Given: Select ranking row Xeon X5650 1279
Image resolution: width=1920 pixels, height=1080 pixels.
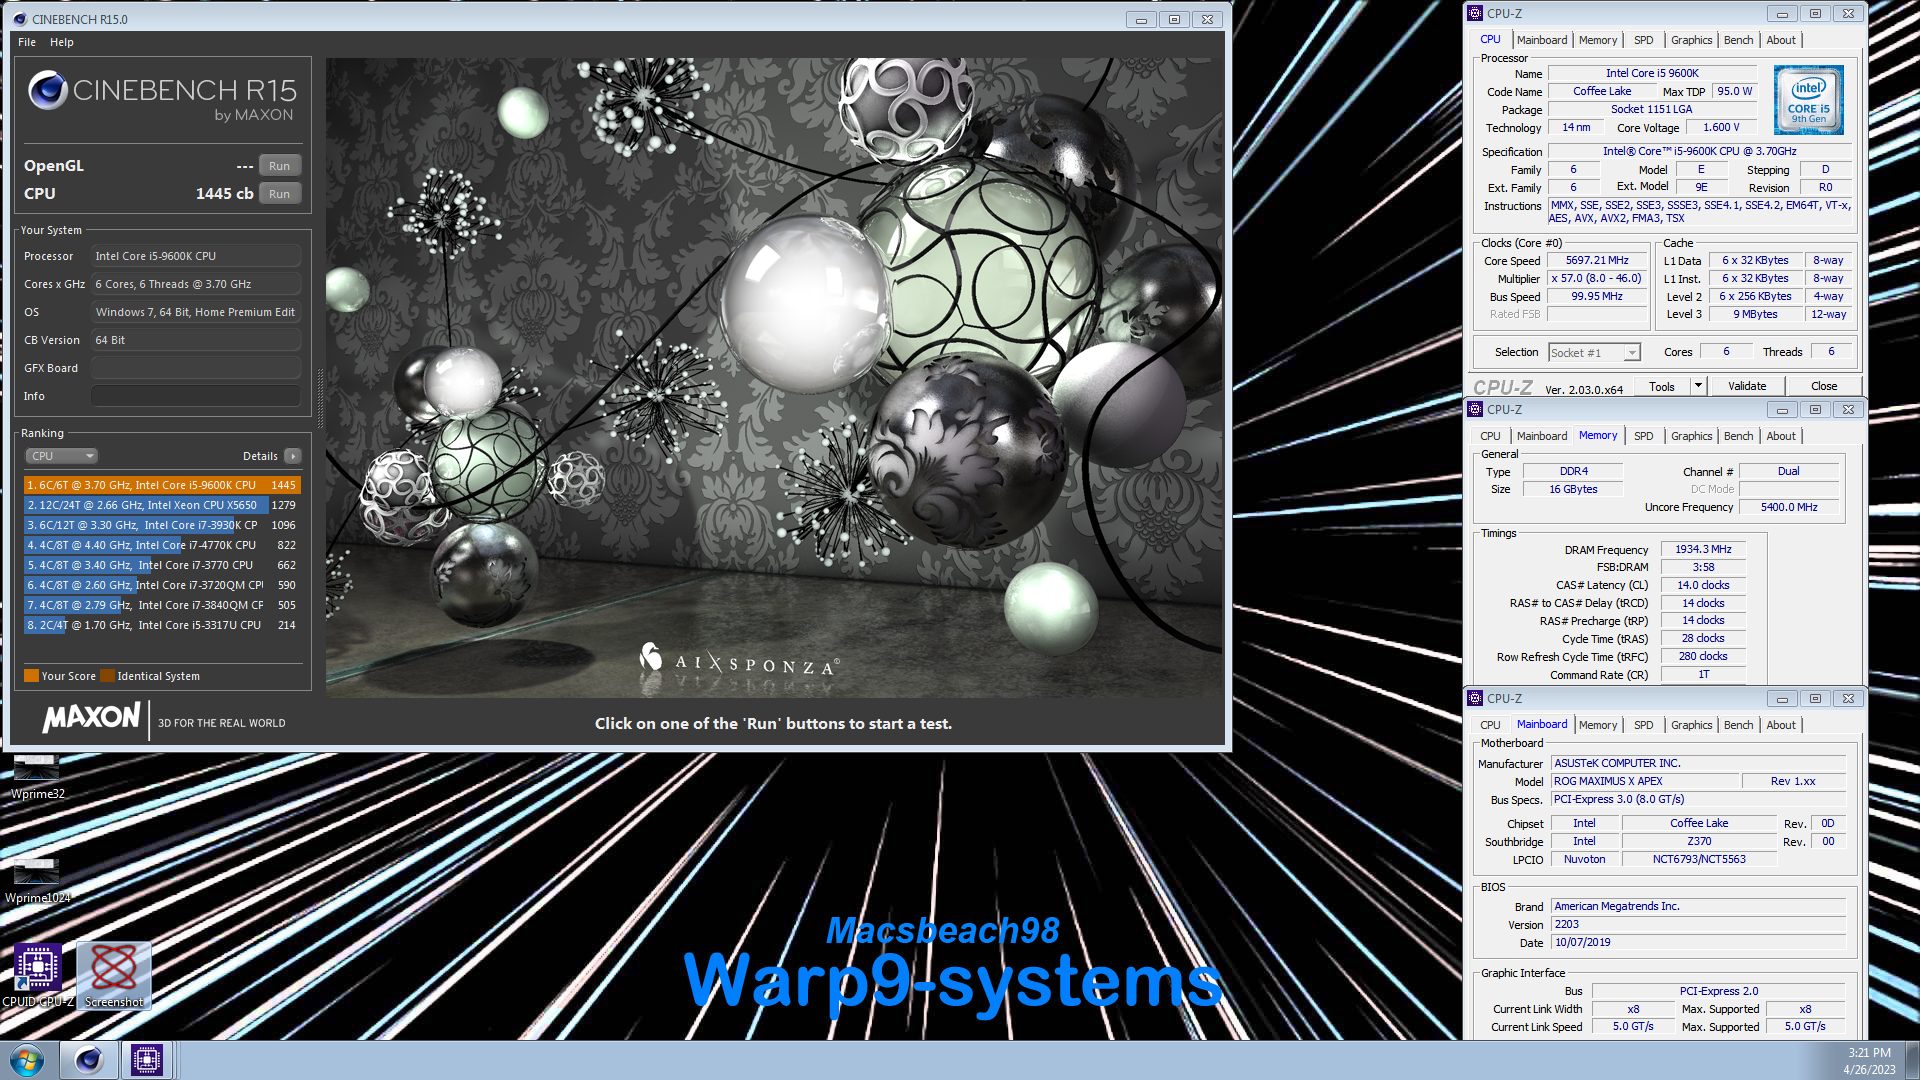Looking at the screenshot, I should 162,505.
